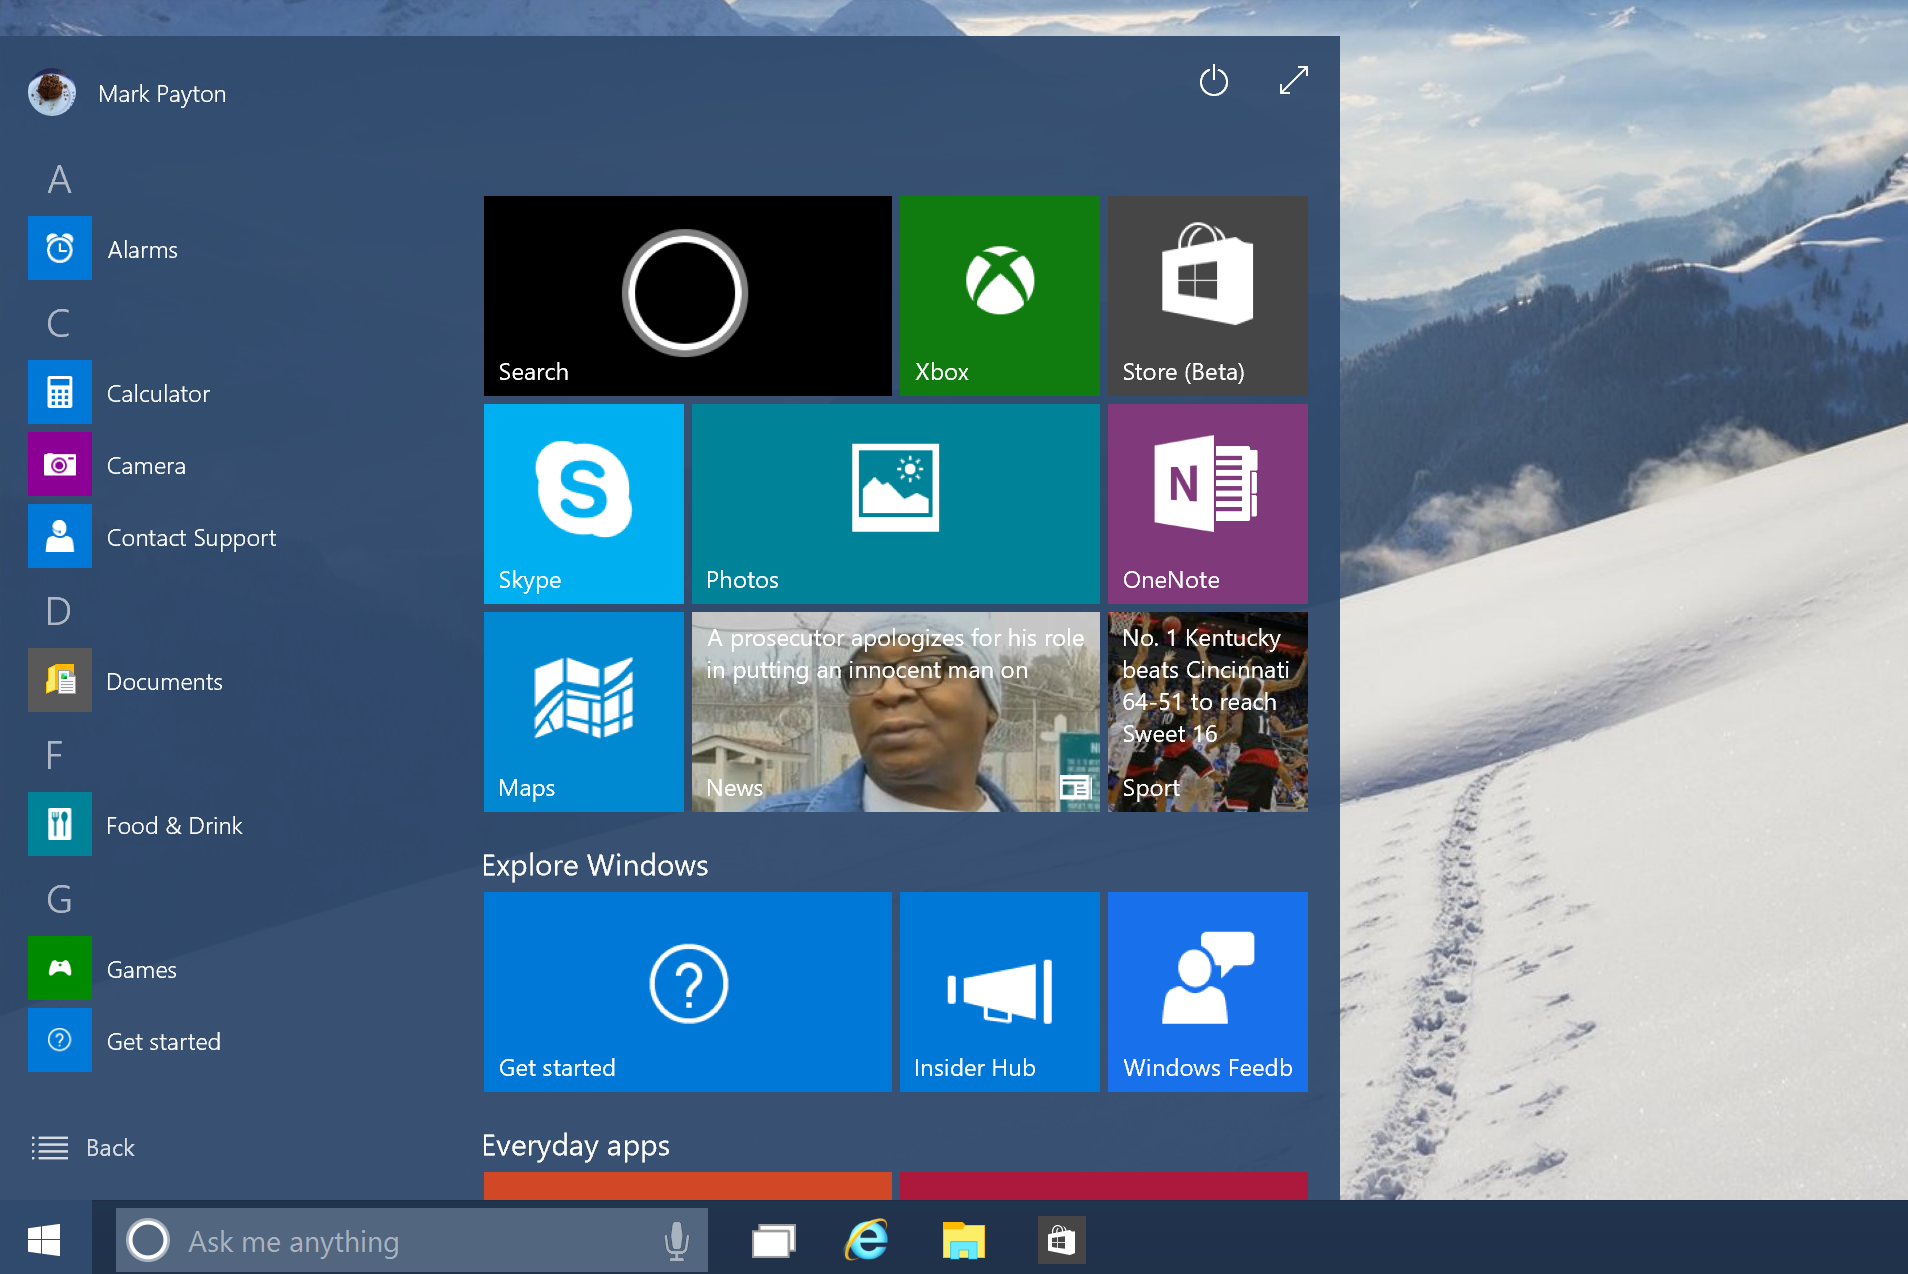Image resolution: width=1908 pixels, height=1274 pixels.
Task: Launch the Windows Feedback tile
Action: (x=1208, y=992)
